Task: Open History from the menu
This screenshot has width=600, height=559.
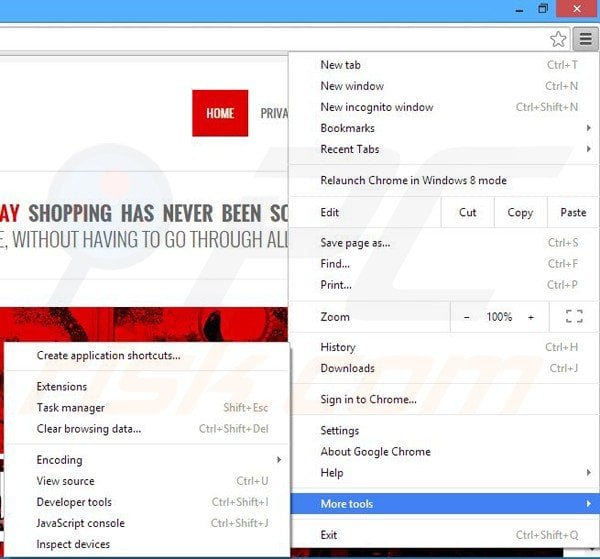Action: 443,347
